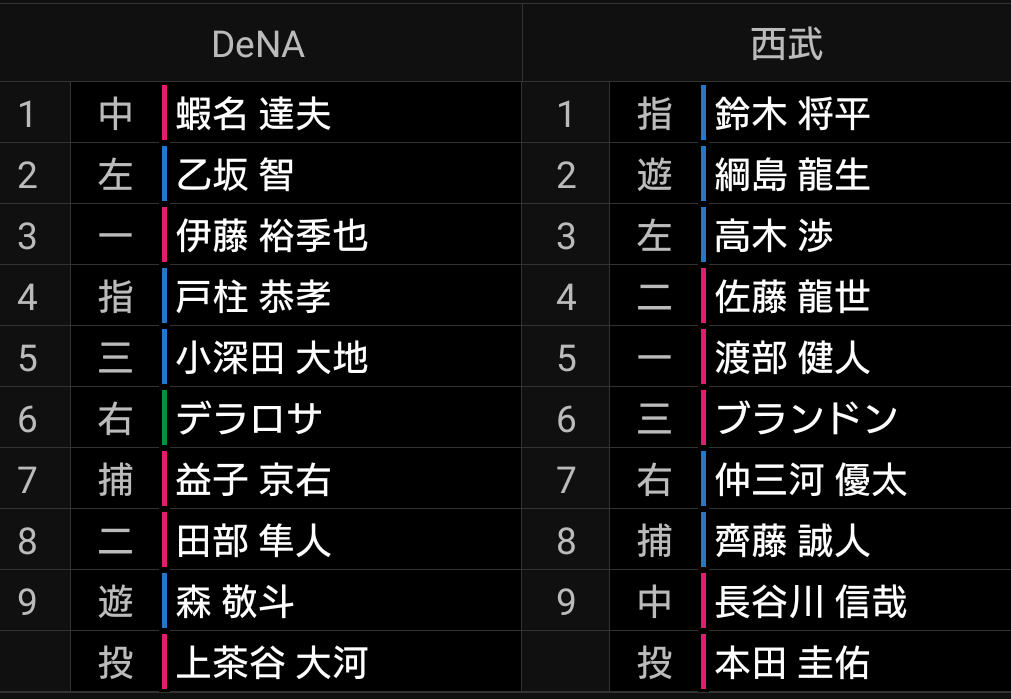Open player 高木 渉
This screenshot has width=1011, height=699.
774,235
